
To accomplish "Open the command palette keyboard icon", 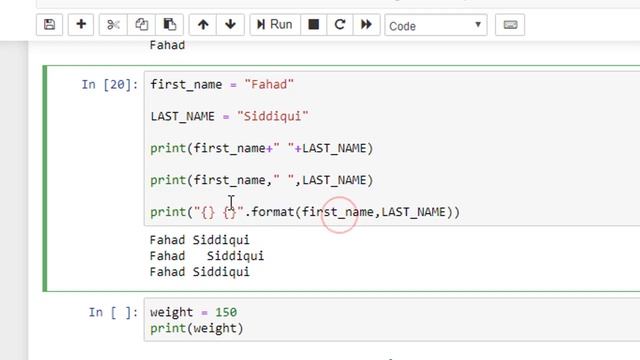I will click(x=510, y=25).
